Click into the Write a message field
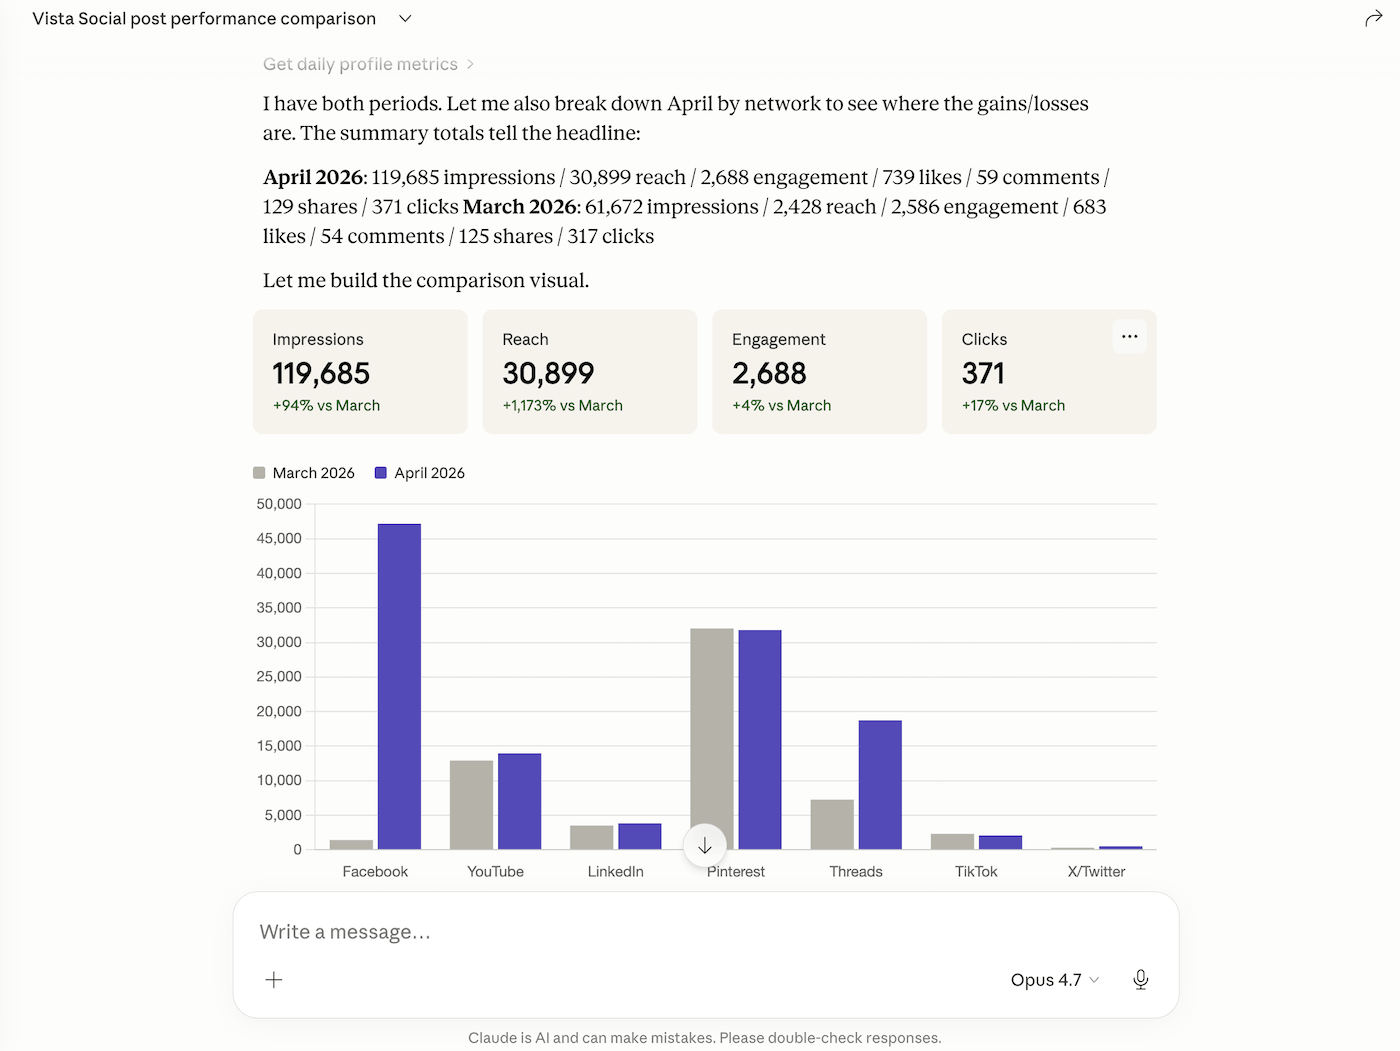 (705, 932)
